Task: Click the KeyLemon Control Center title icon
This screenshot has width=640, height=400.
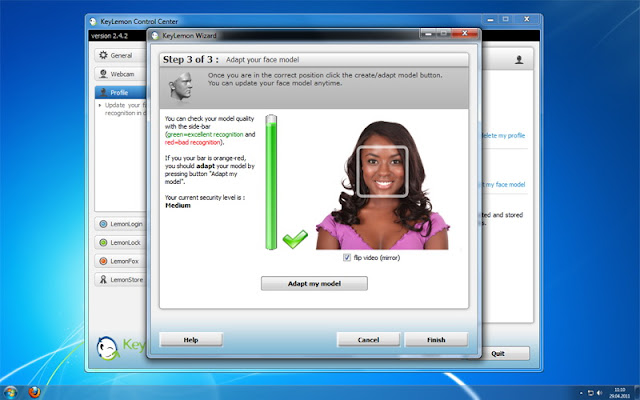Action: click(x=93, y=21)
